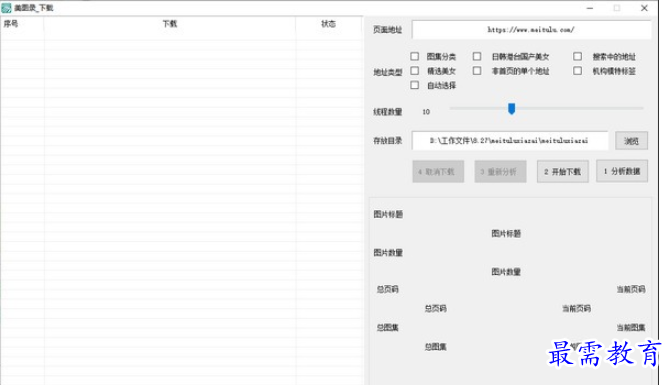Click the 1 分析数据 button
The image size is (670, 385).
pyautogui.click(x=622, y=171)
